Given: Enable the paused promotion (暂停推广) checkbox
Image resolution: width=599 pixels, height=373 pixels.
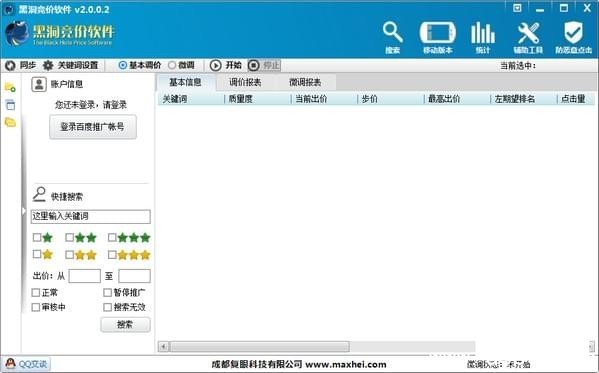Looking at the screenshot, I should [107, 293].
